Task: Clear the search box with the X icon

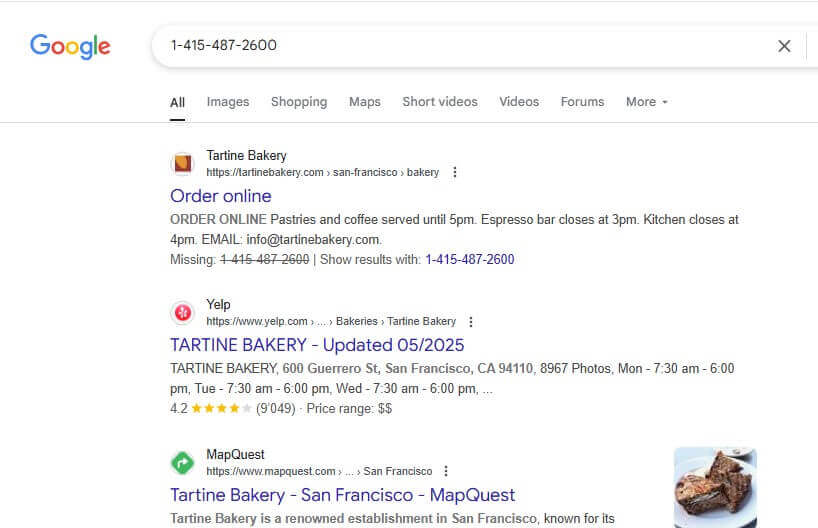Action: pyautogui.click(x=784, y=46)
